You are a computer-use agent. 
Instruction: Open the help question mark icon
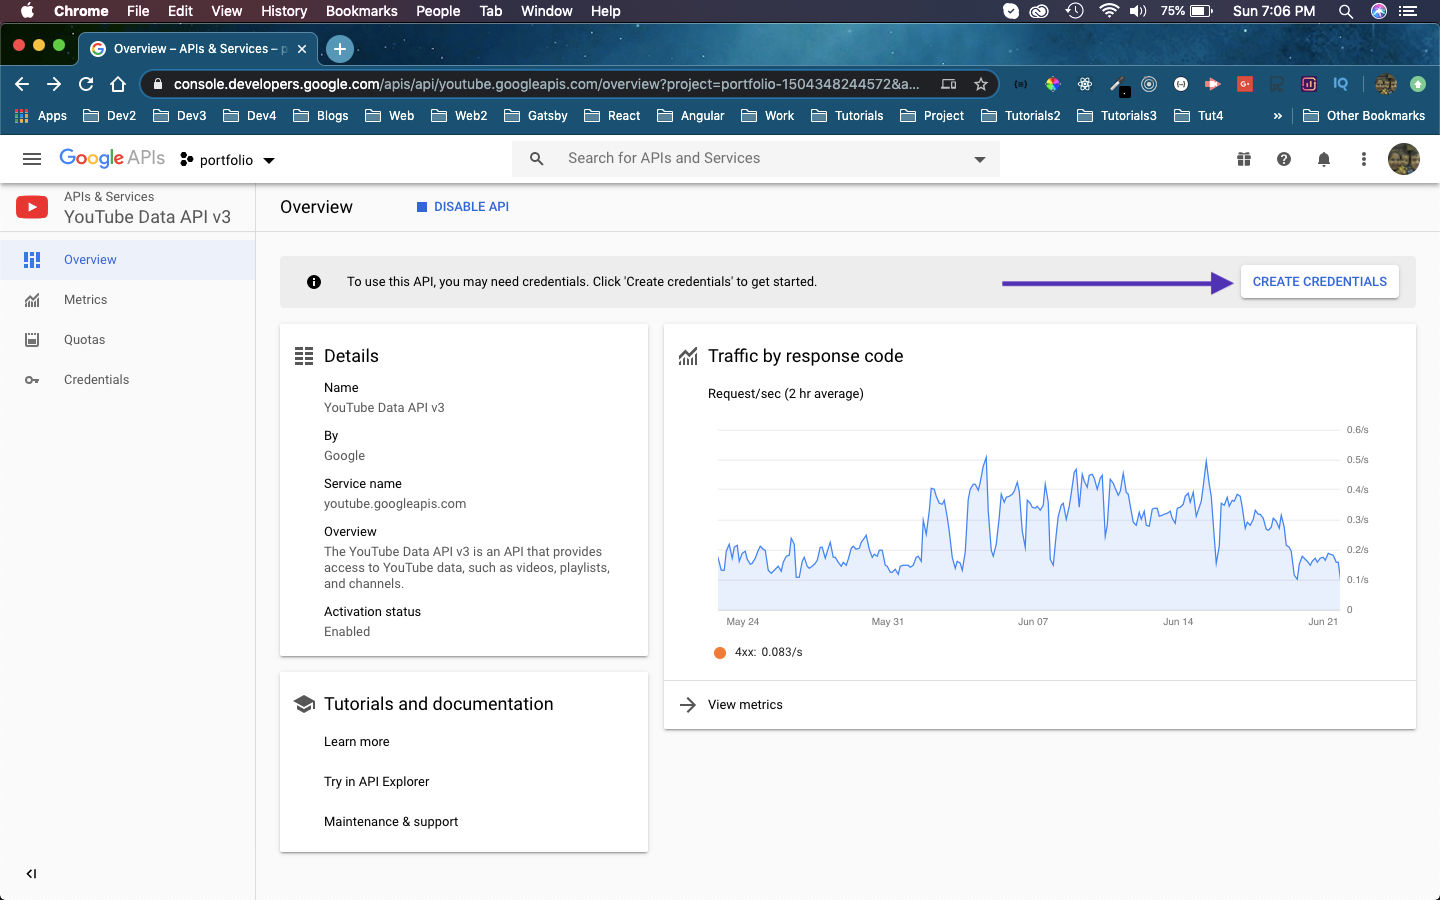pyautogui.click(x=1284, y=159)
